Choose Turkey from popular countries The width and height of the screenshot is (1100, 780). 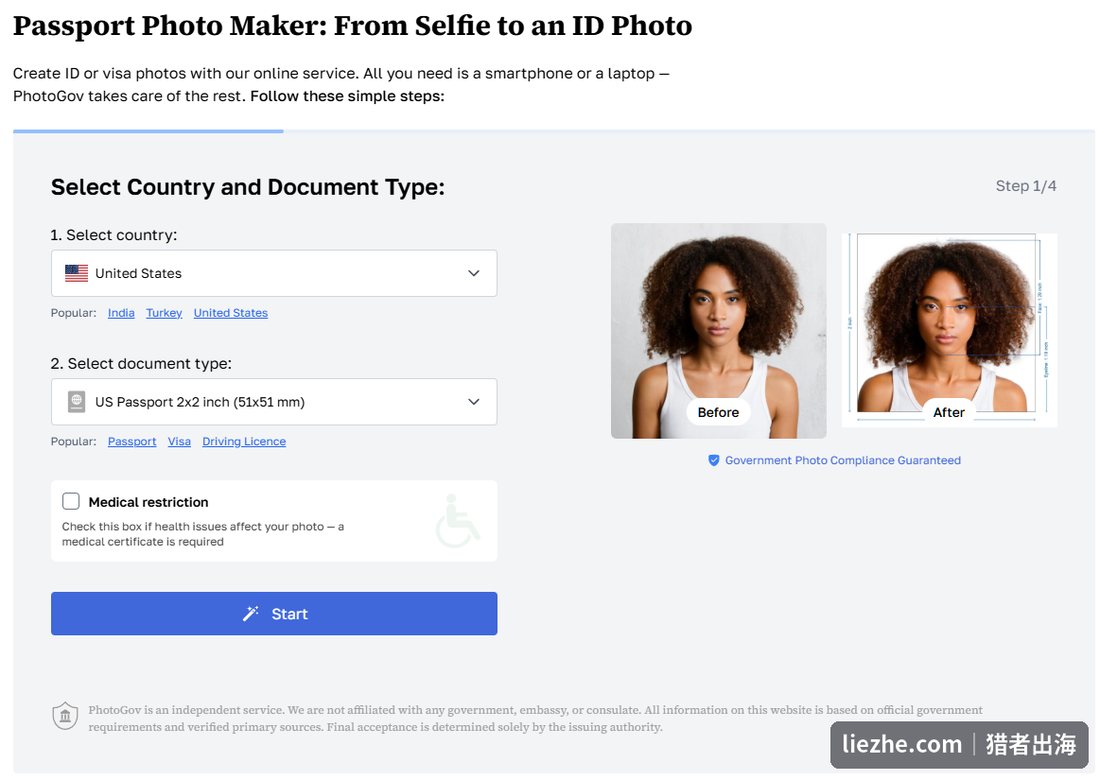164,313
